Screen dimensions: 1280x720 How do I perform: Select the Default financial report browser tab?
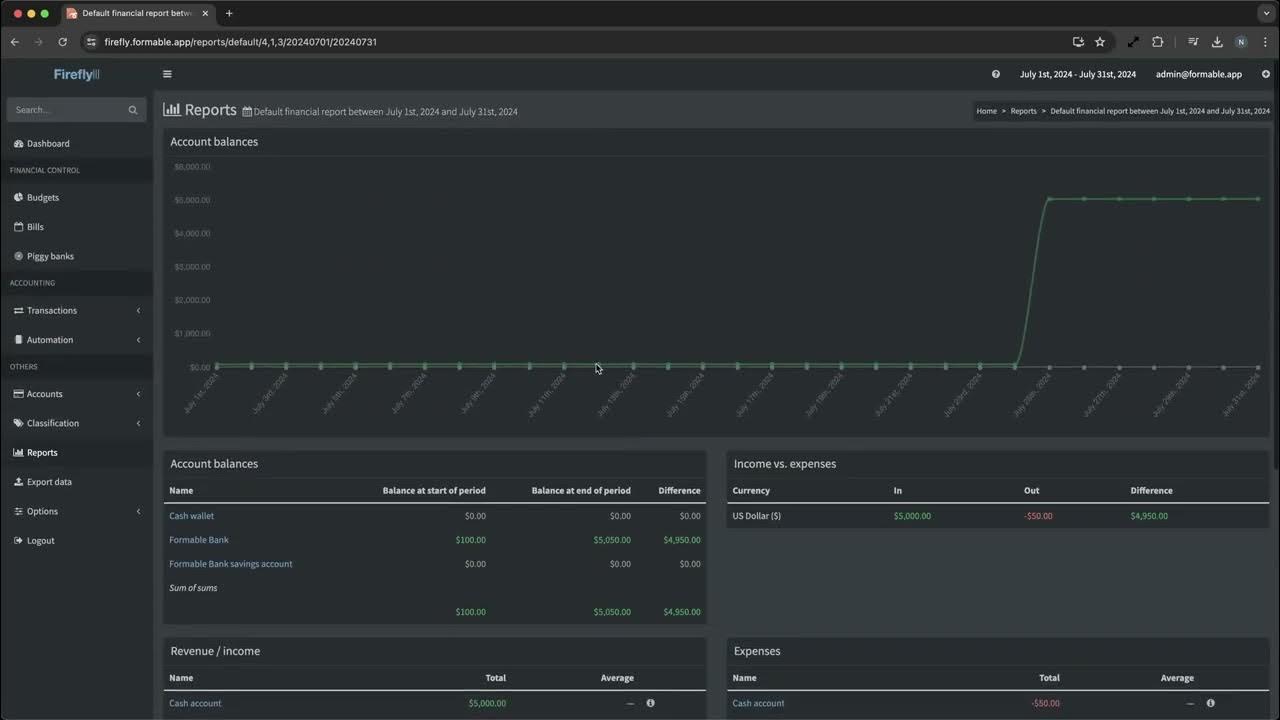pos(137,13)
